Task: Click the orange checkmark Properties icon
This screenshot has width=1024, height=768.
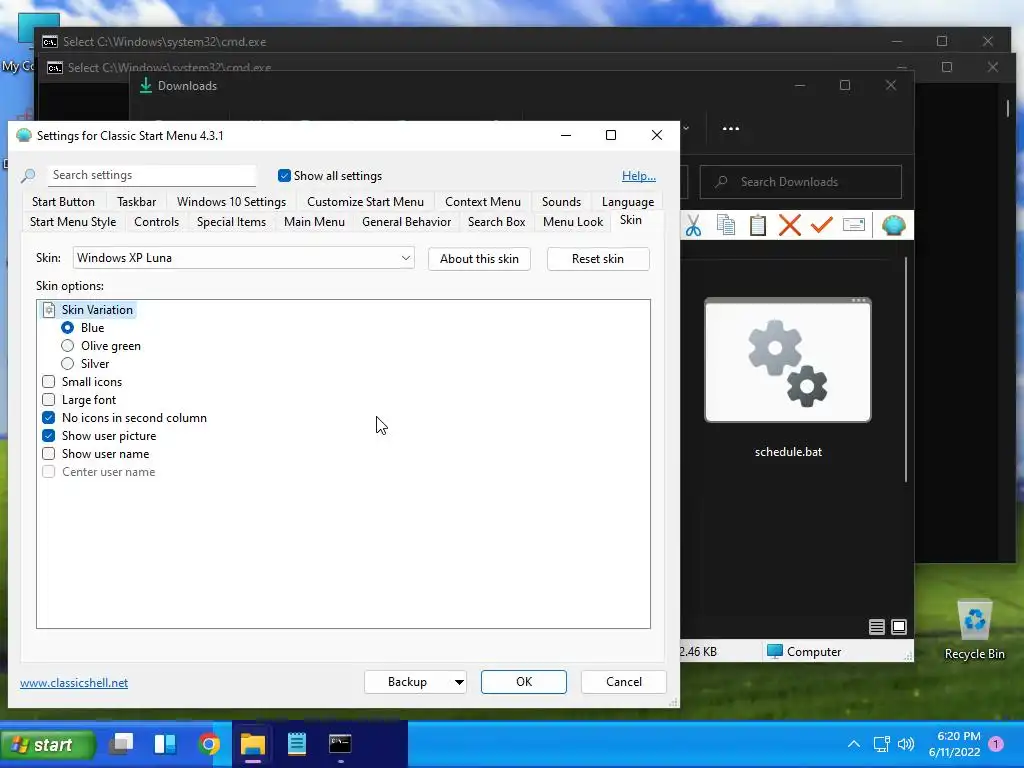Action: [822, 225]
